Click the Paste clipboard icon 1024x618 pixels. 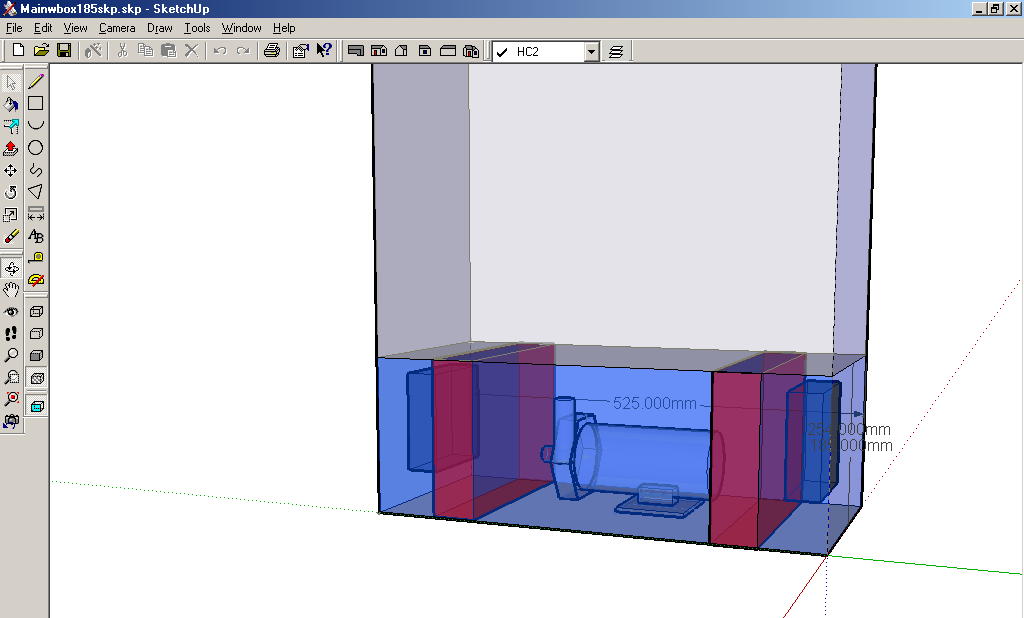(168, 50)
